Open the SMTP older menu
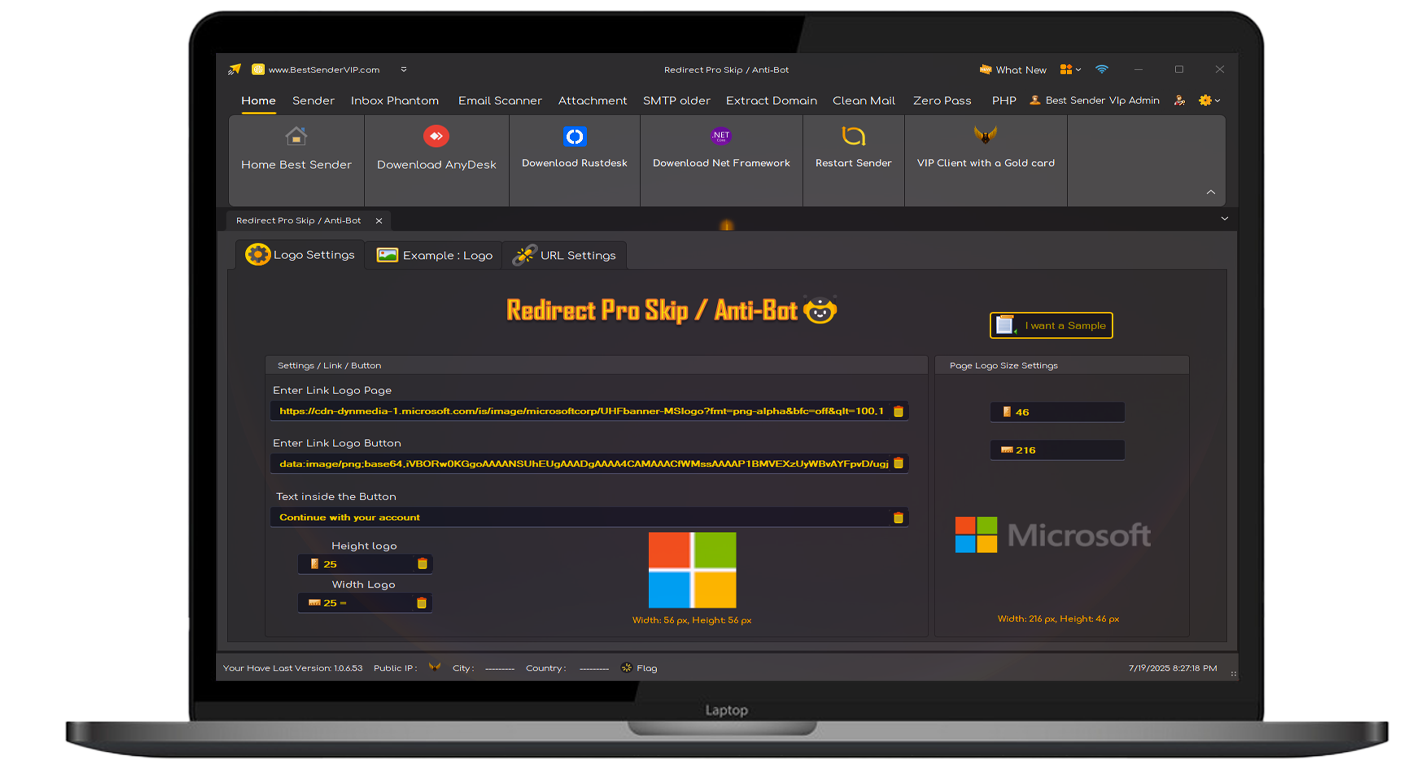The image size is (1424, 780). tap(677, 100)
